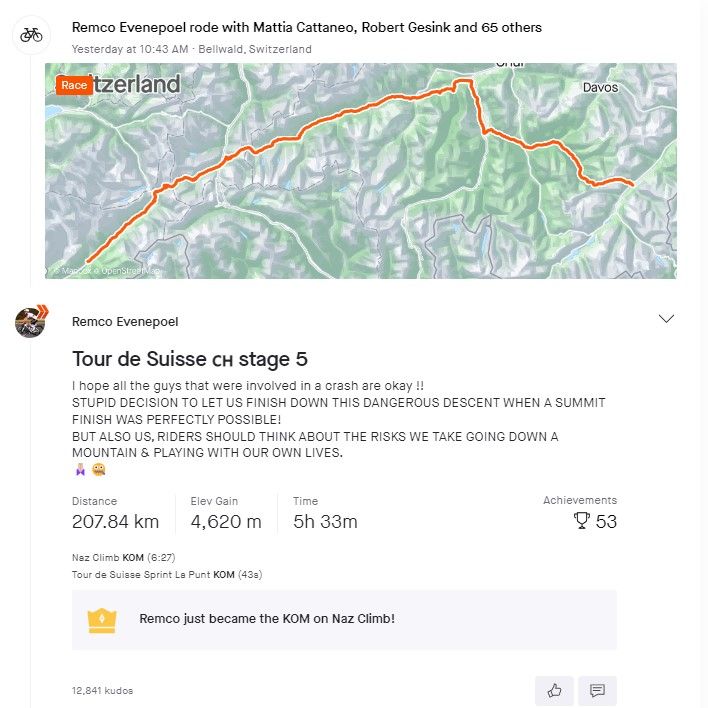
Task: Click the Remco became KOM banner text
Action: coord(267,619)
